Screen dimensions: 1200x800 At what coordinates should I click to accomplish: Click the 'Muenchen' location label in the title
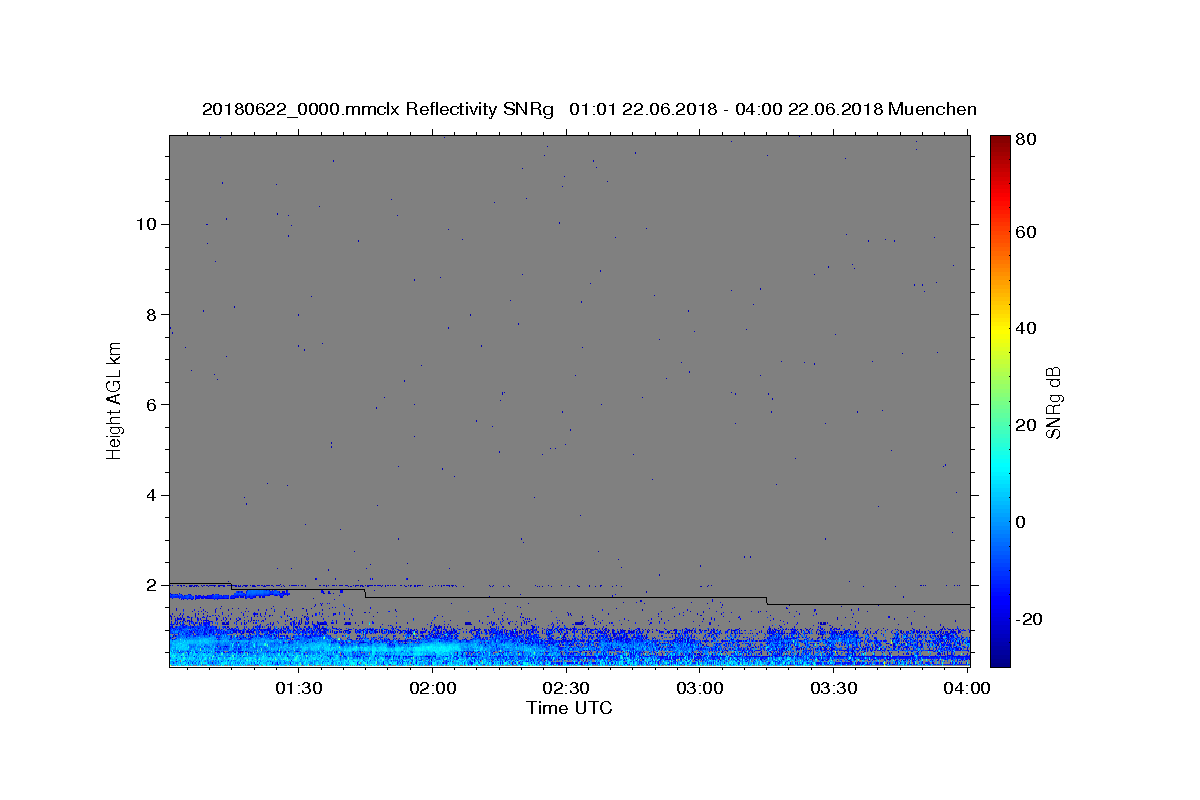point(932,109)
